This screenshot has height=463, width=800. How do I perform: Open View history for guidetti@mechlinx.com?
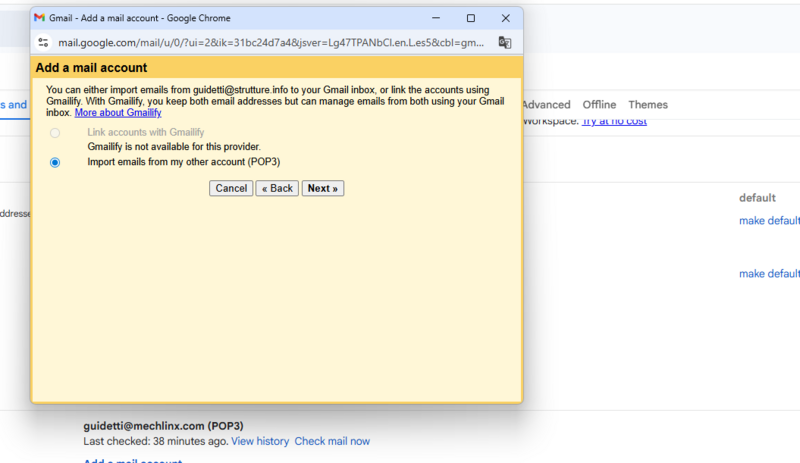(x=260, y=441)
